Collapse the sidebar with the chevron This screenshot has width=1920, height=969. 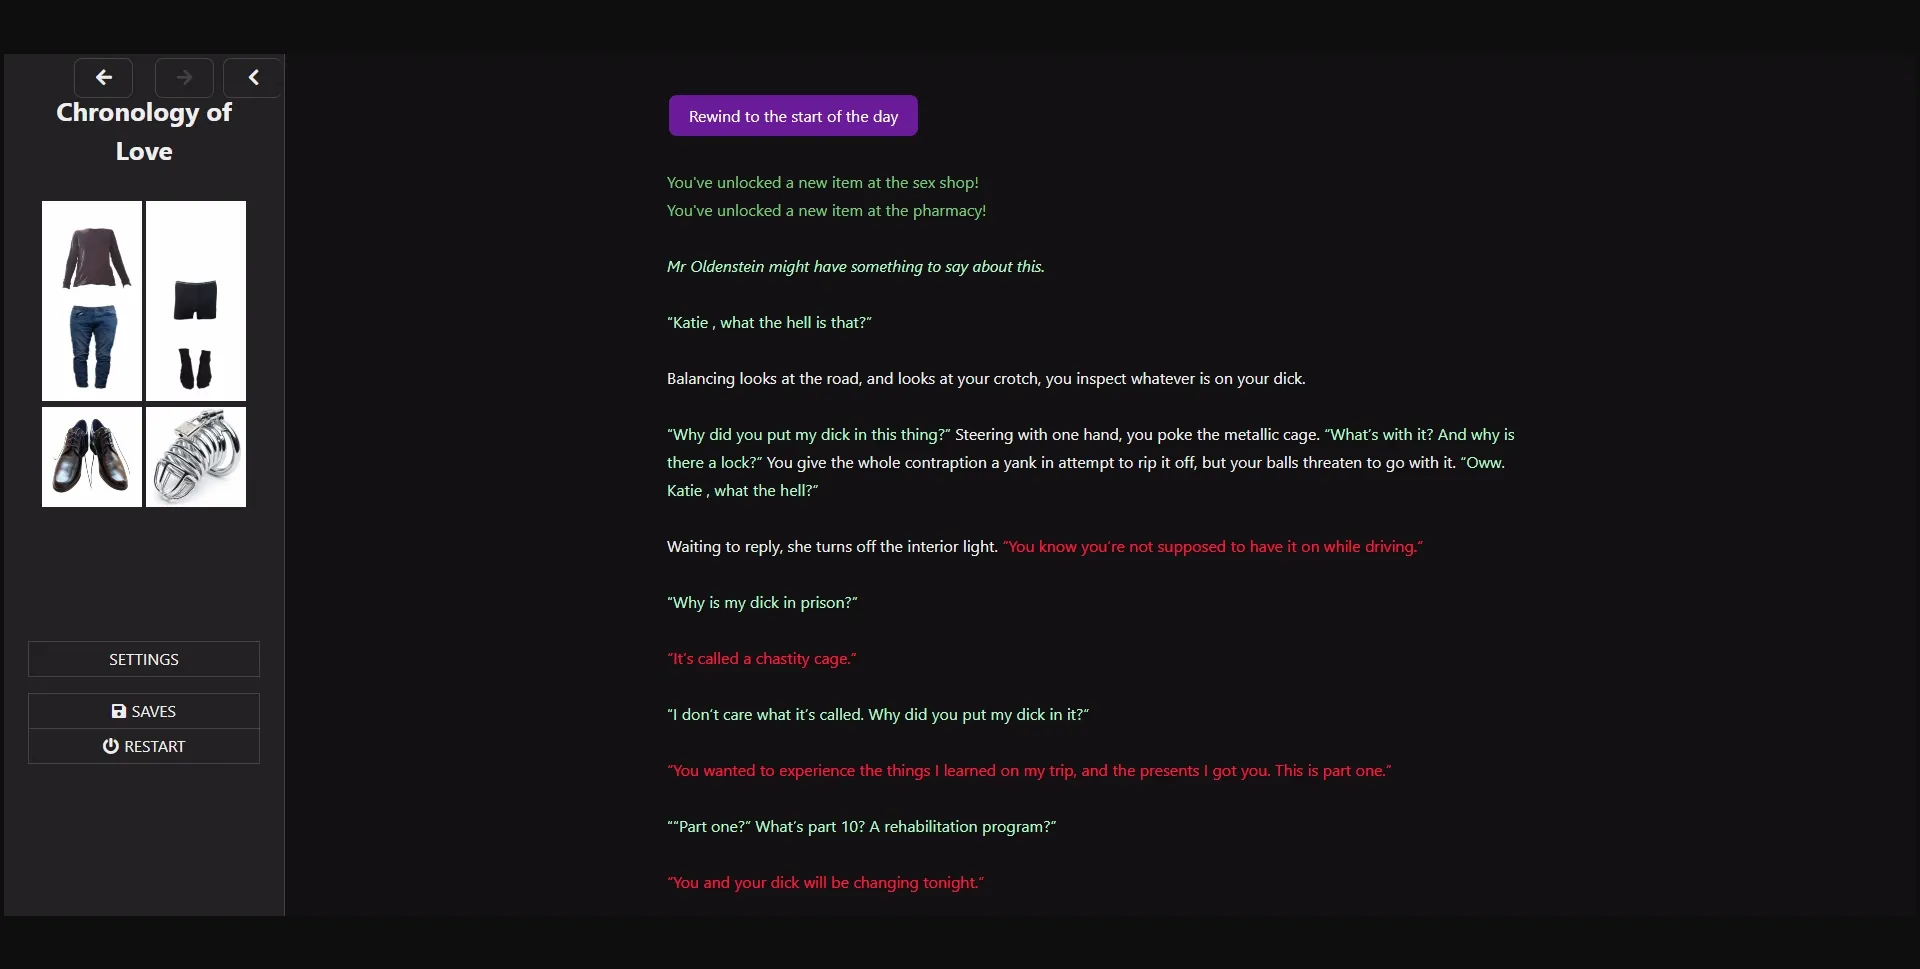[x=252, y=77]
